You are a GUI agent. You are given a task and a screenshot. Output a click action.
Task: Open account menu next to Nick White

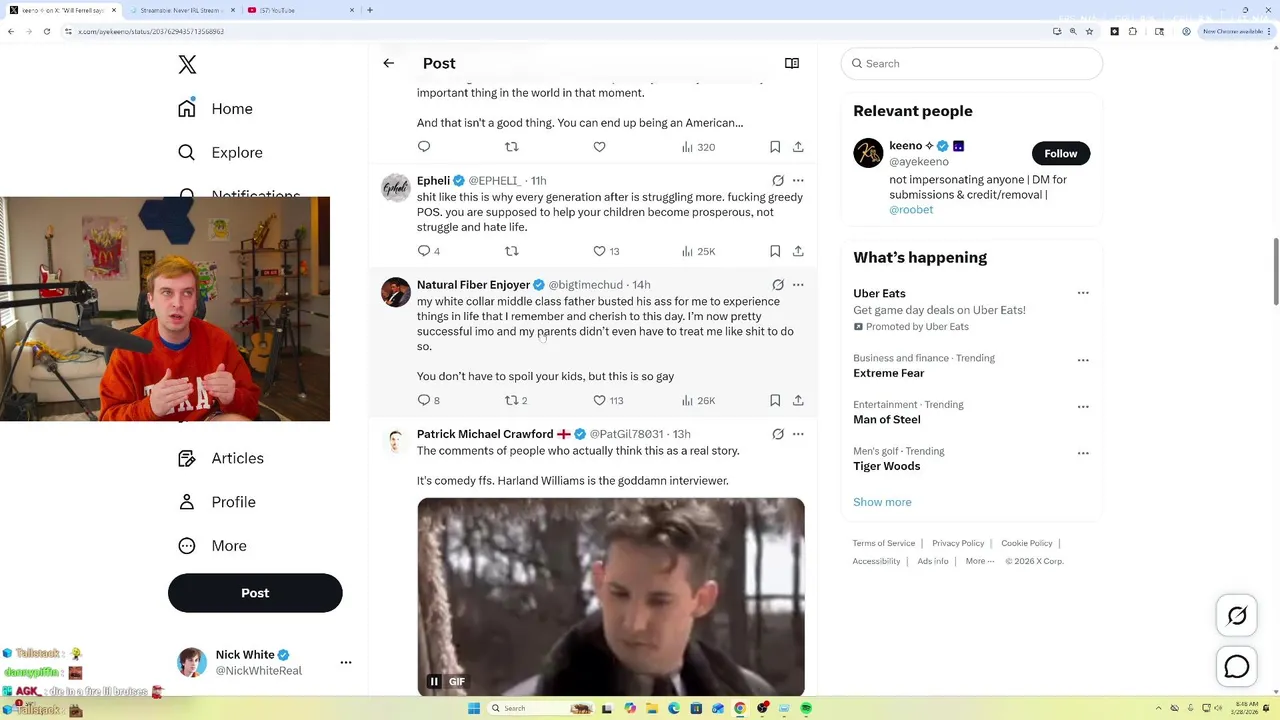346,662
